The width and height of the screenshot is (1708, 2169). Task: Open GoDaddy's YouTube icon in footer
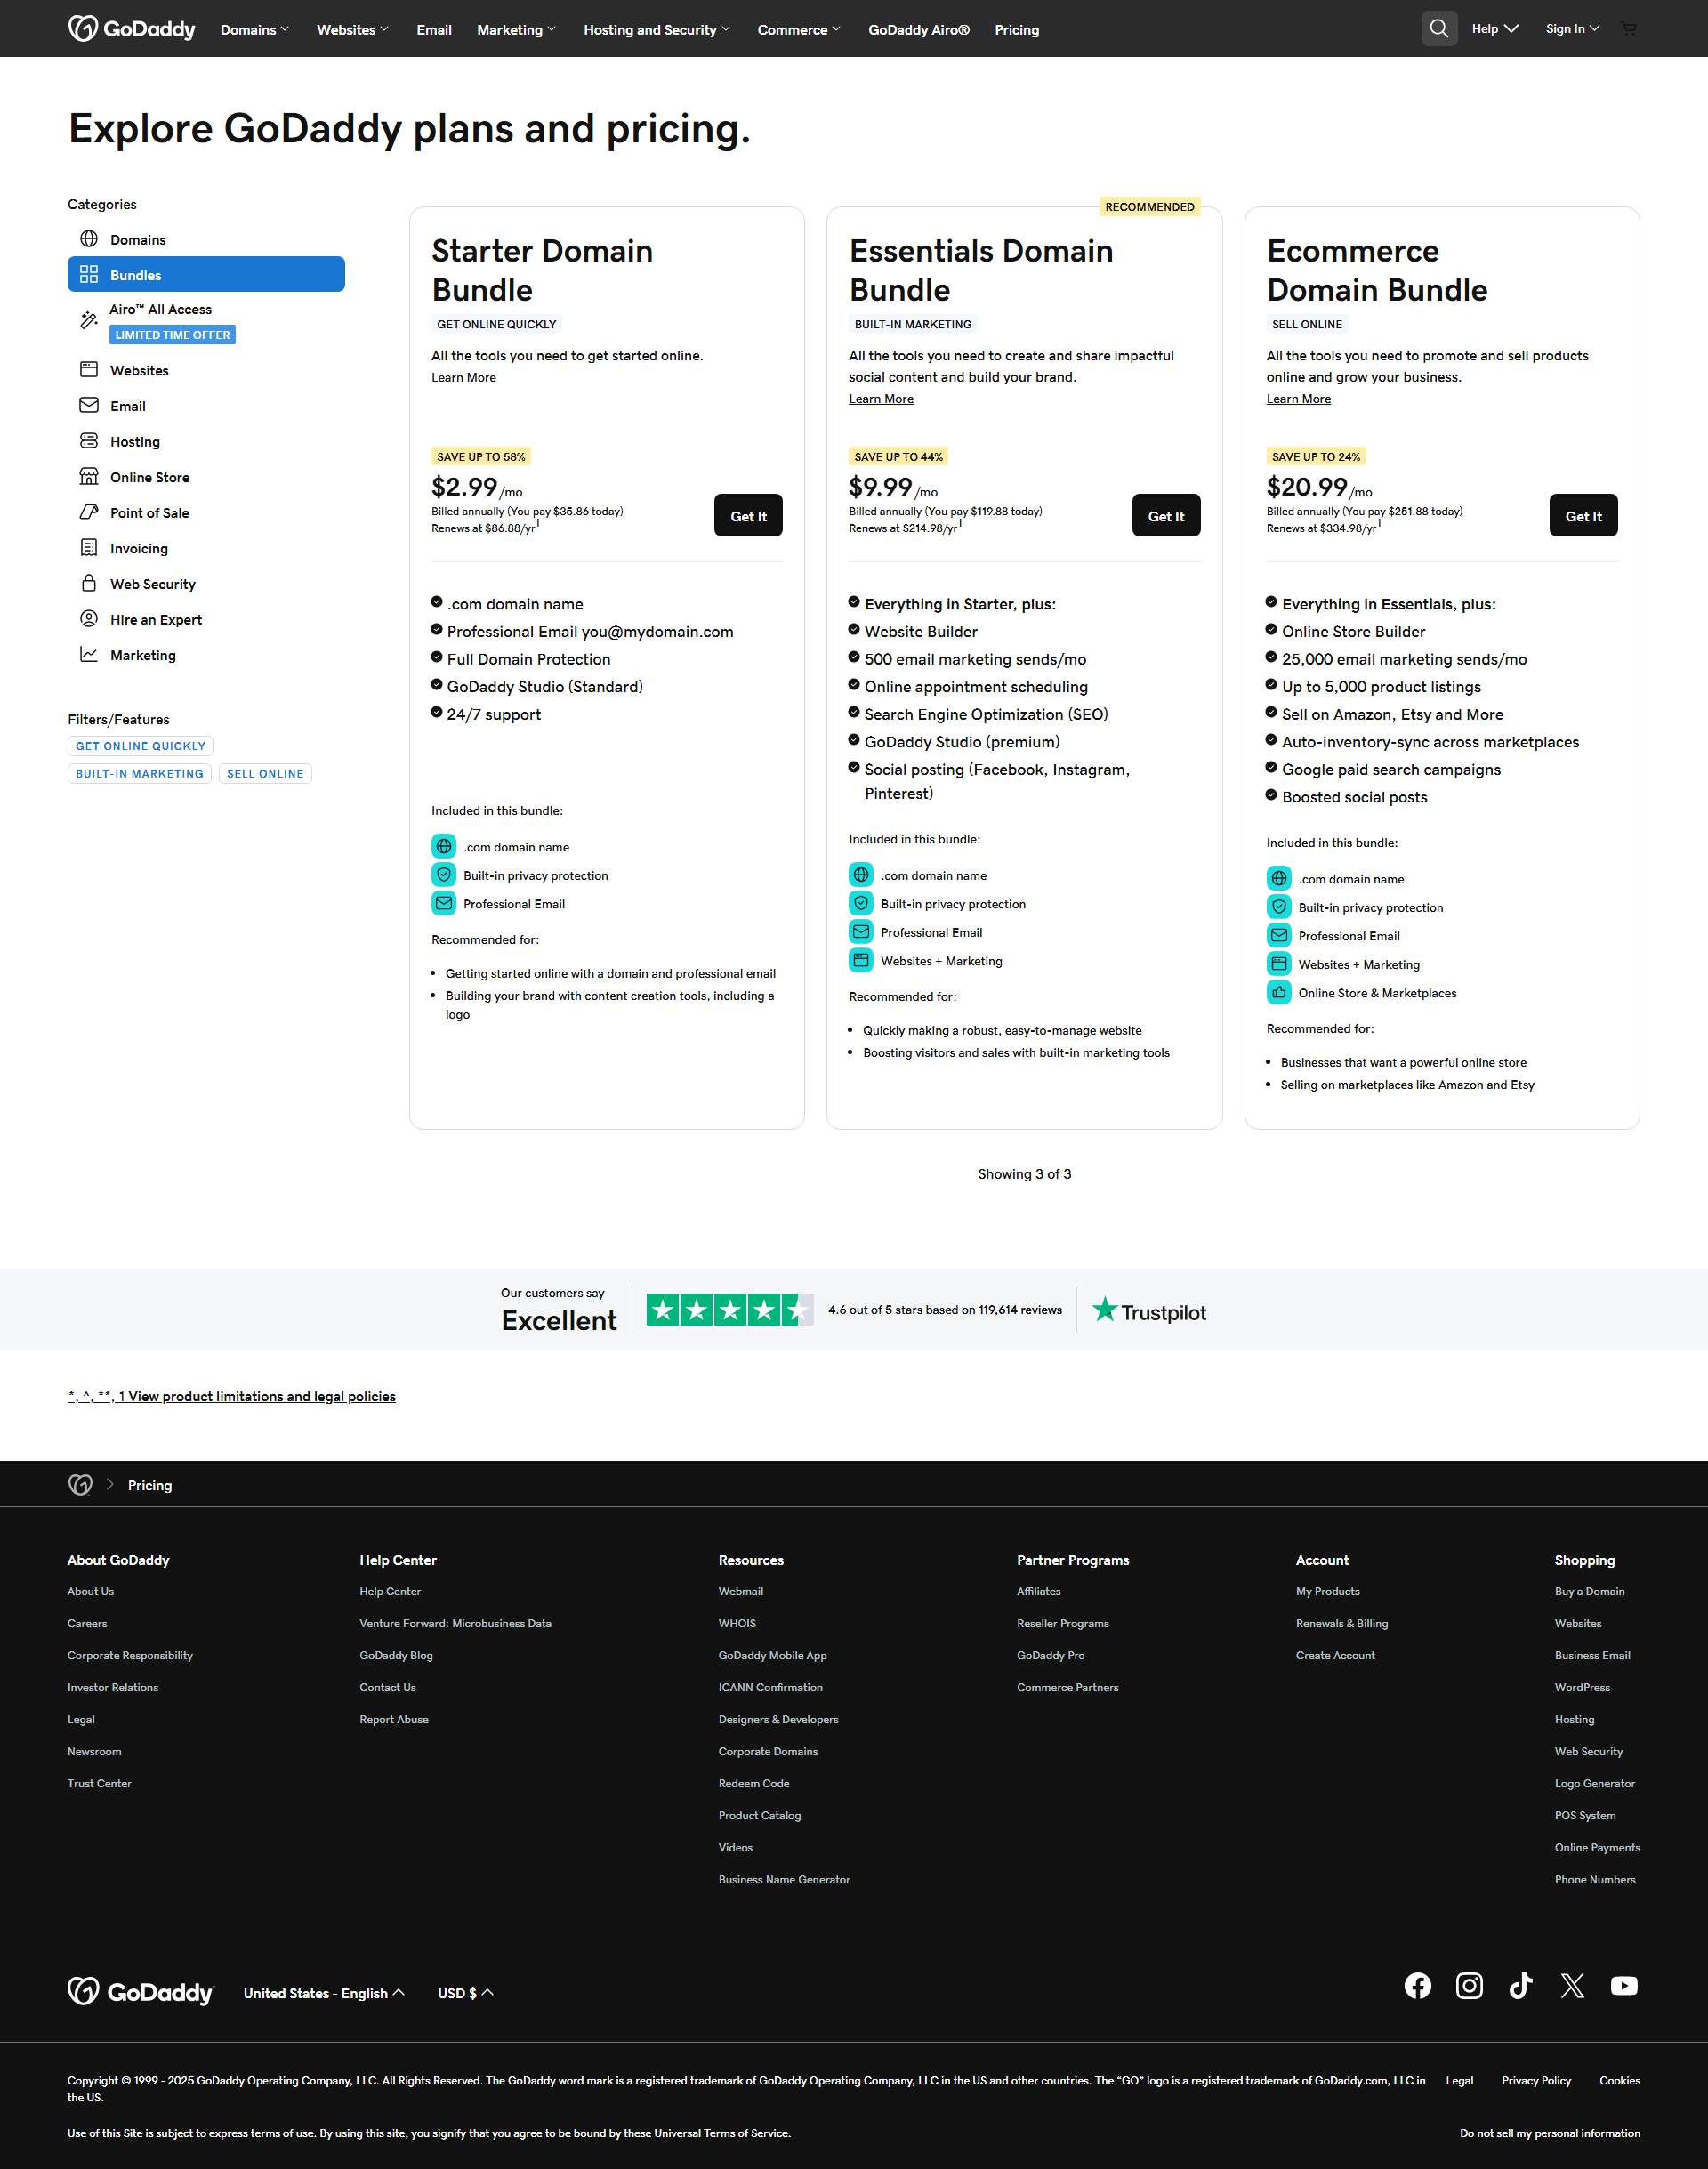(x=1624, y=1985)
